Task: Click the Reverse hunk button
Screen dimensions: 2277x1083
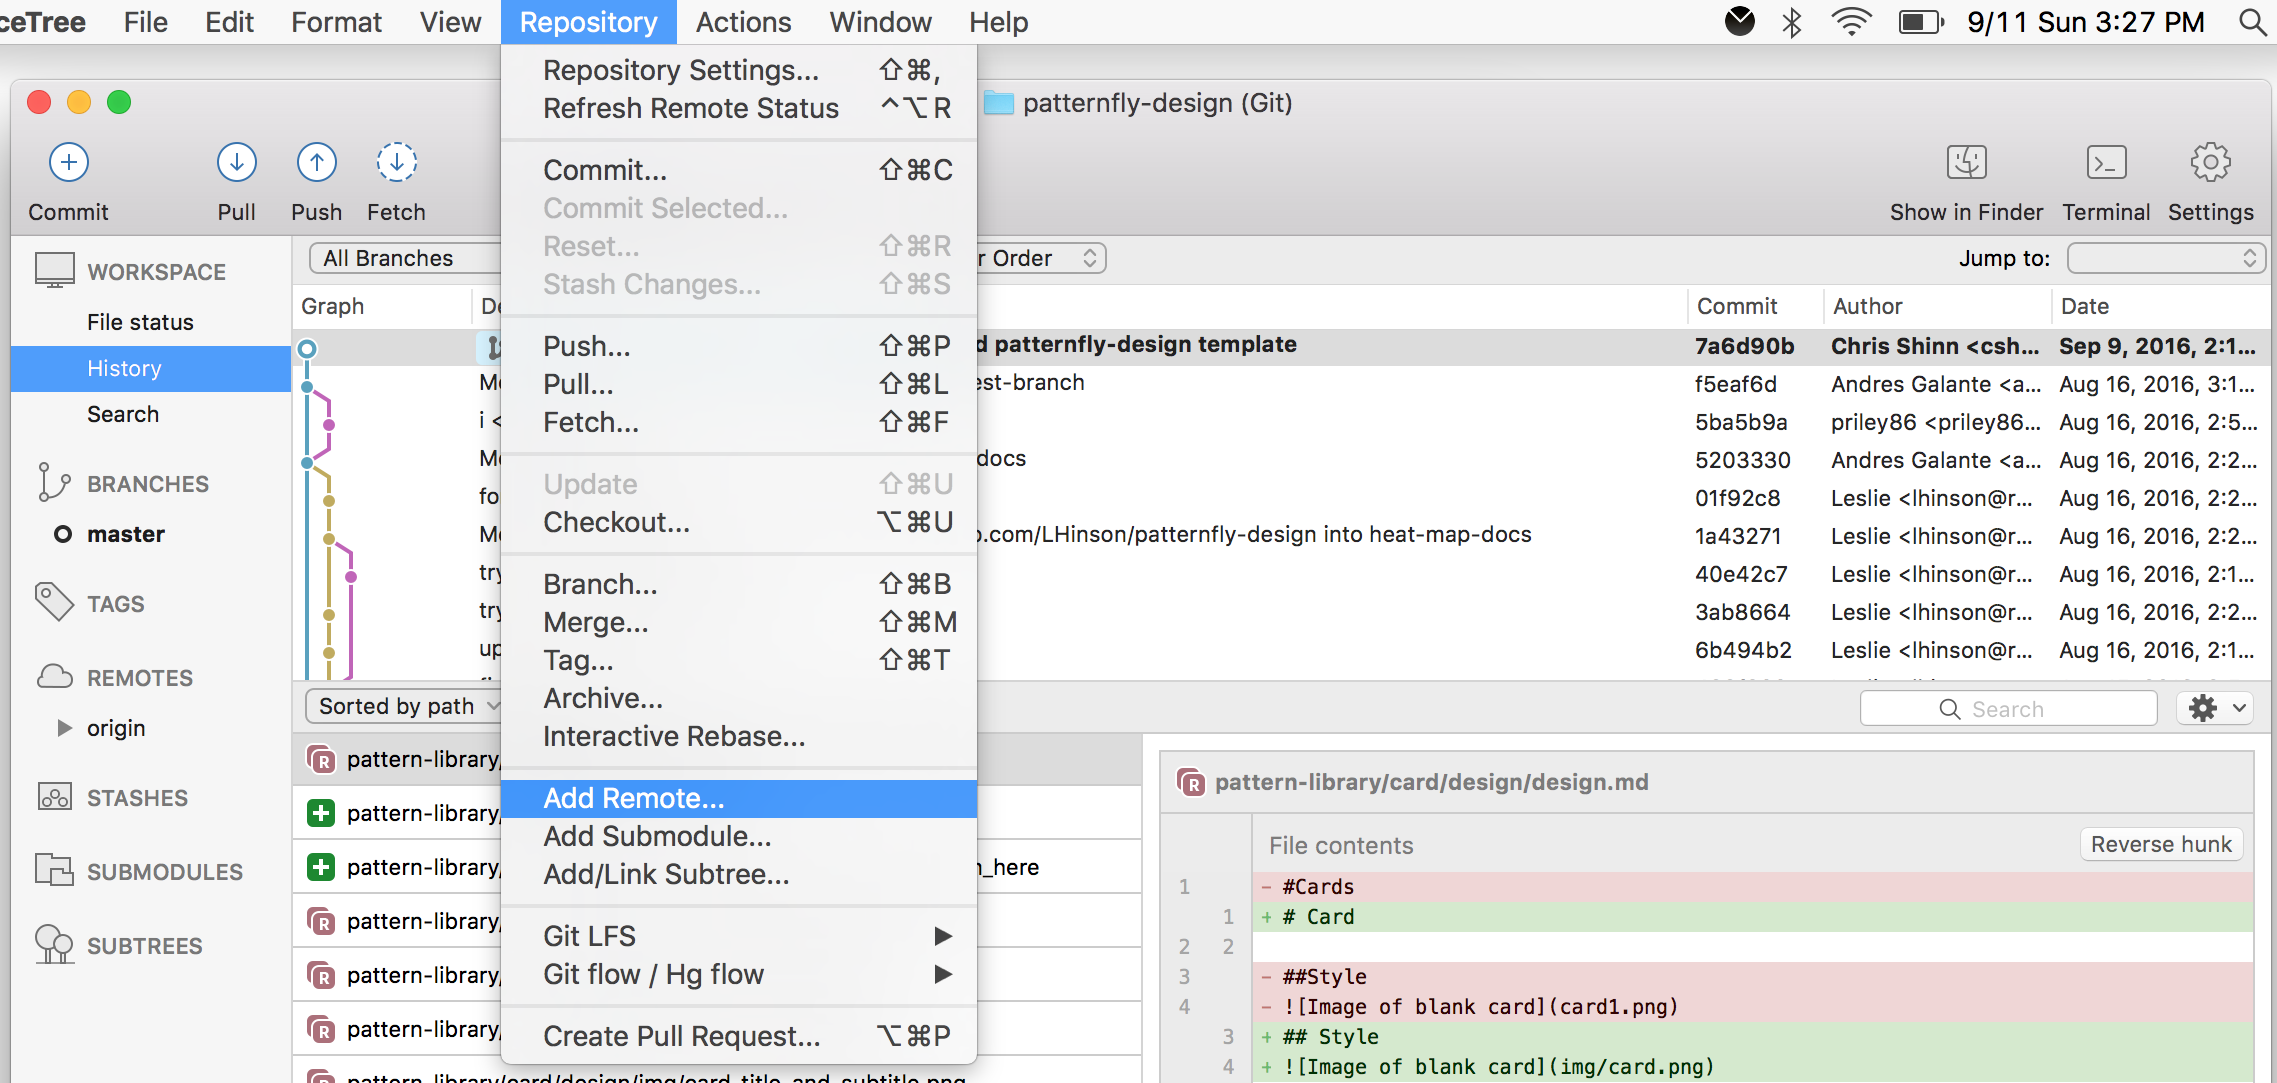Action: [2160, 843]
